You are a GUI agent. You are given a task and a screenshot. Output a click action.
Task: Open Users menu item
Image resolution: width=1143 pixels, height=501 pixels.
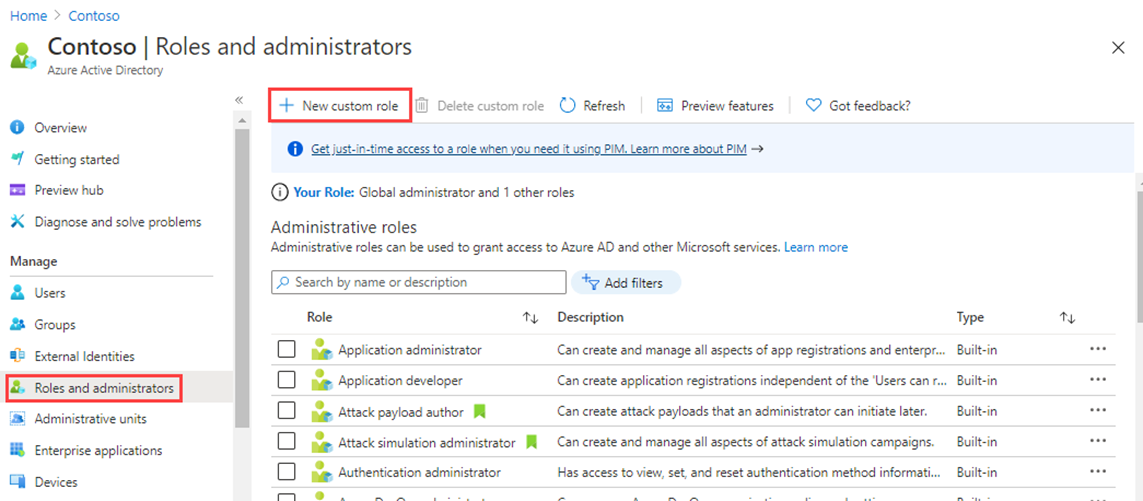(50, 293)
